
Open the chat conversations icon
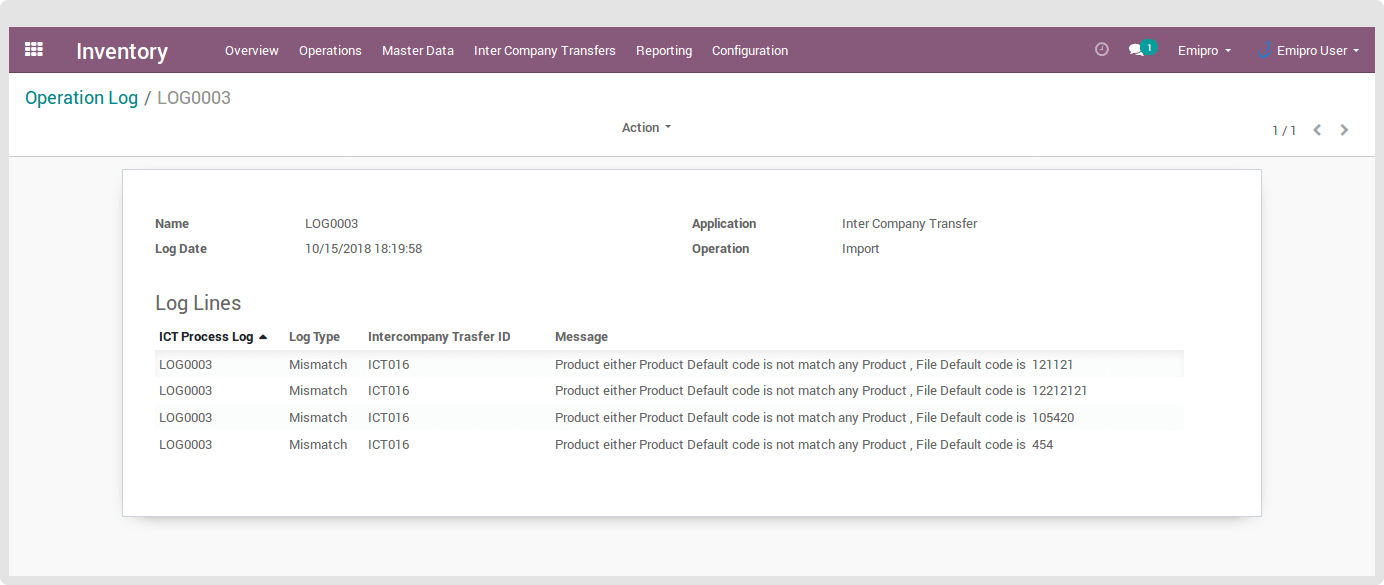click(x=1136, y=50)
